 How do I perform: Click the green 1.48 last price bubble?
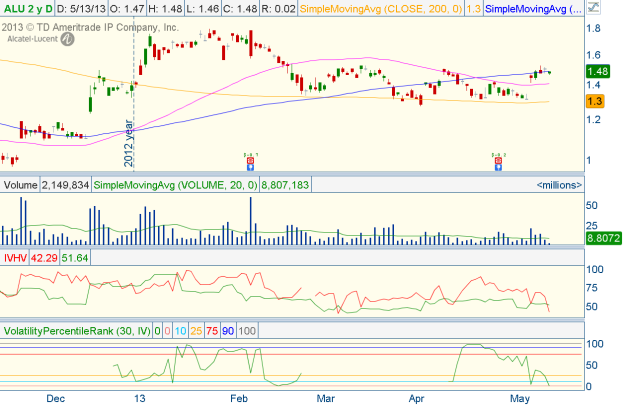(x=598, y=71)
